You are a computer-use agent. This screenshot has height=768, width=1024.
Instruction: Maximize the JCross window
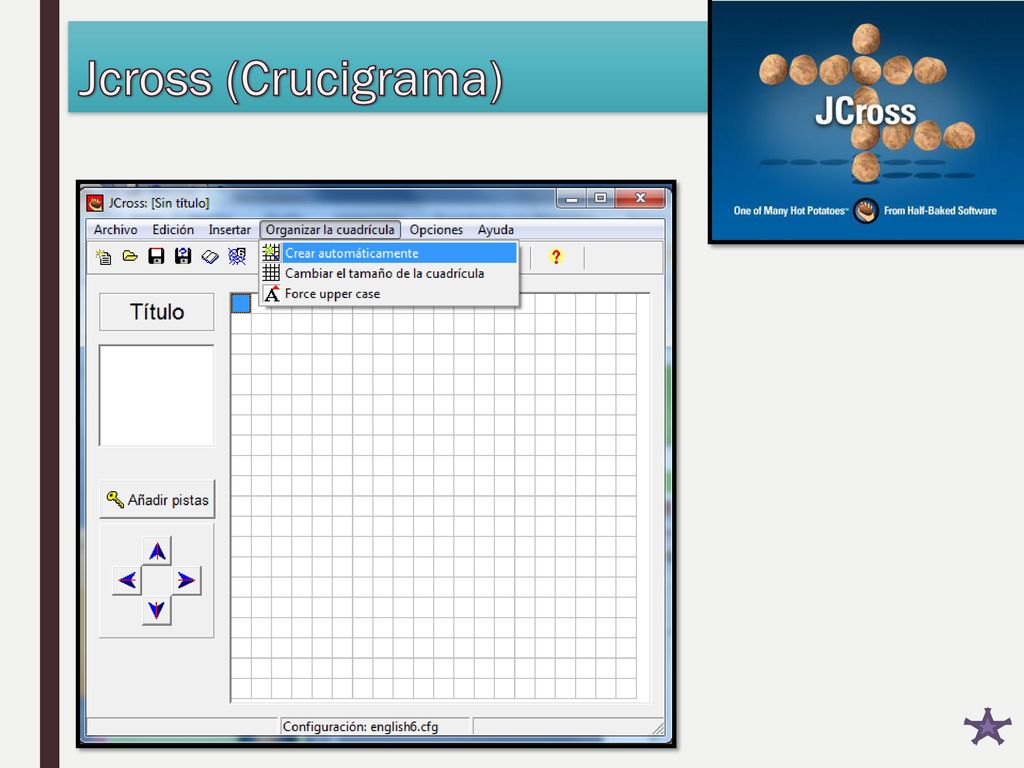(601, 198)
